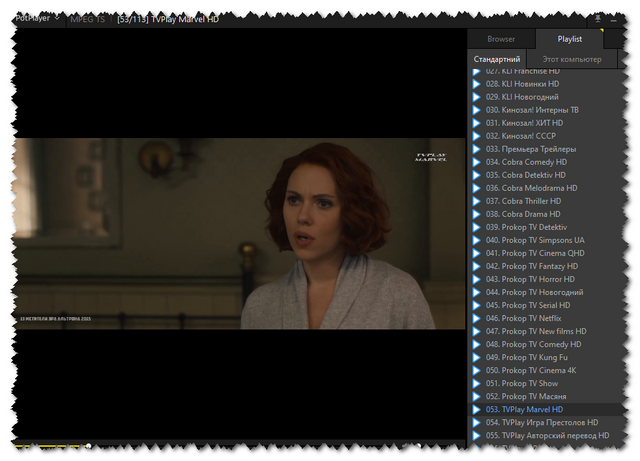This screenshot has width=640, height=461.
Task: Click play icon beside 045. Prokop TV Serial HD
Action: [476, 306]
